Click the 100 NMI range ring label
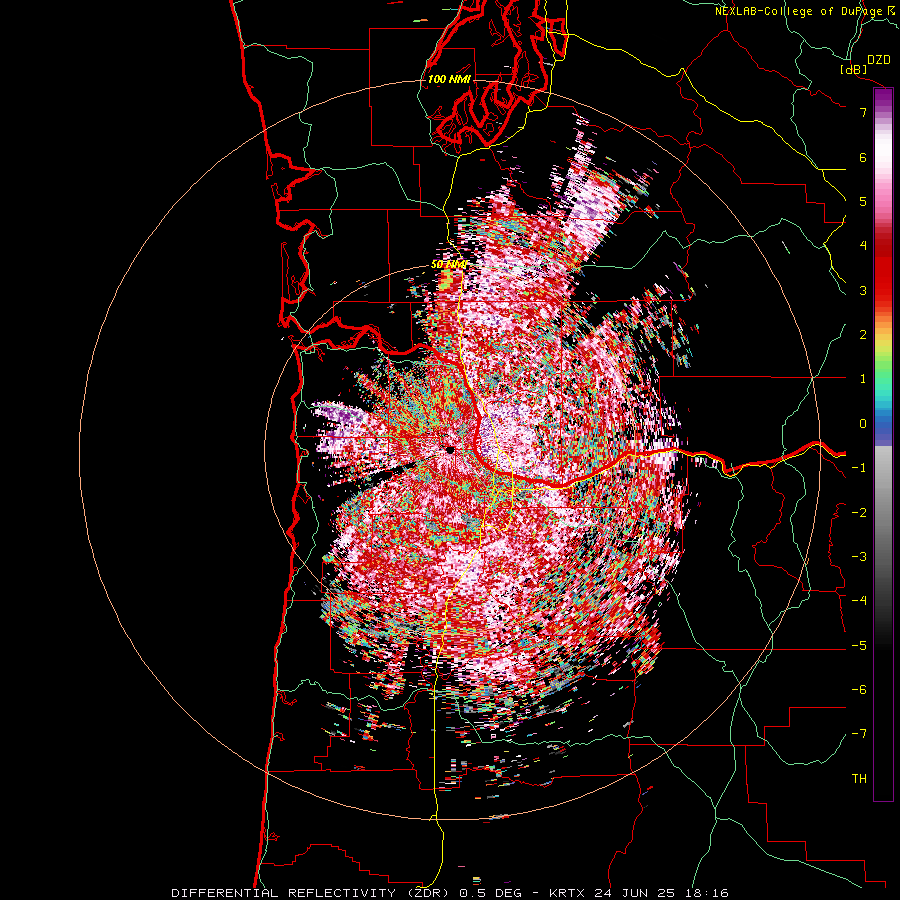Viewport: 900px width, 900px height. 449,79
